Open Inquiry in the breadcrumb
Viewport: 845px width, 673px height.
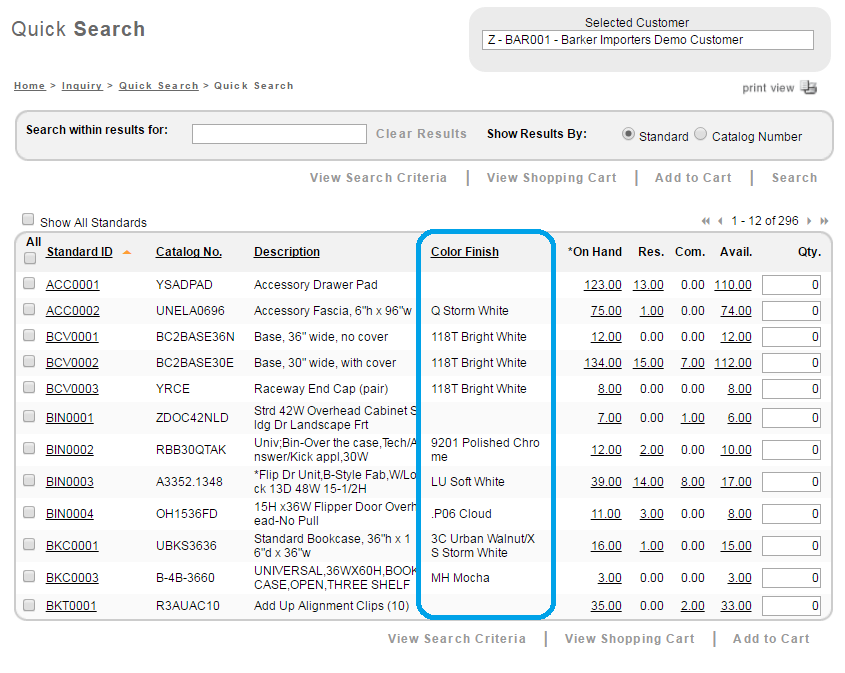coord(81,86)
